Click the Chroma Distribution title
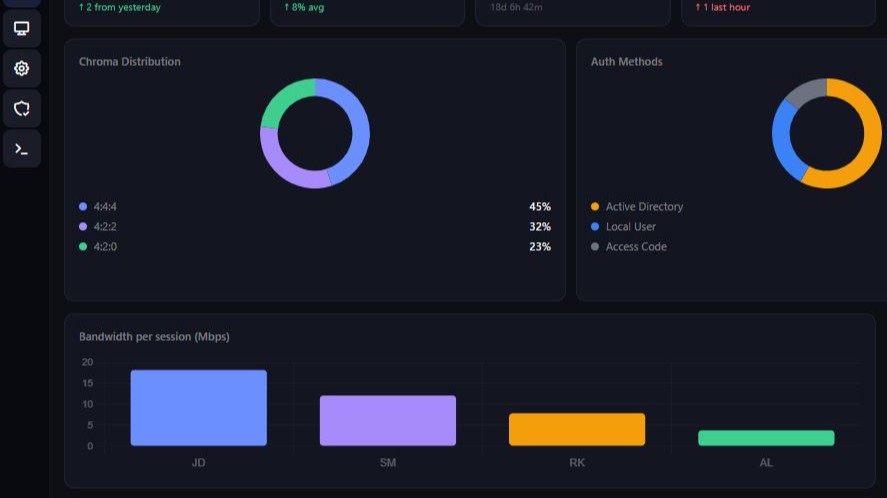 point(130,62)
